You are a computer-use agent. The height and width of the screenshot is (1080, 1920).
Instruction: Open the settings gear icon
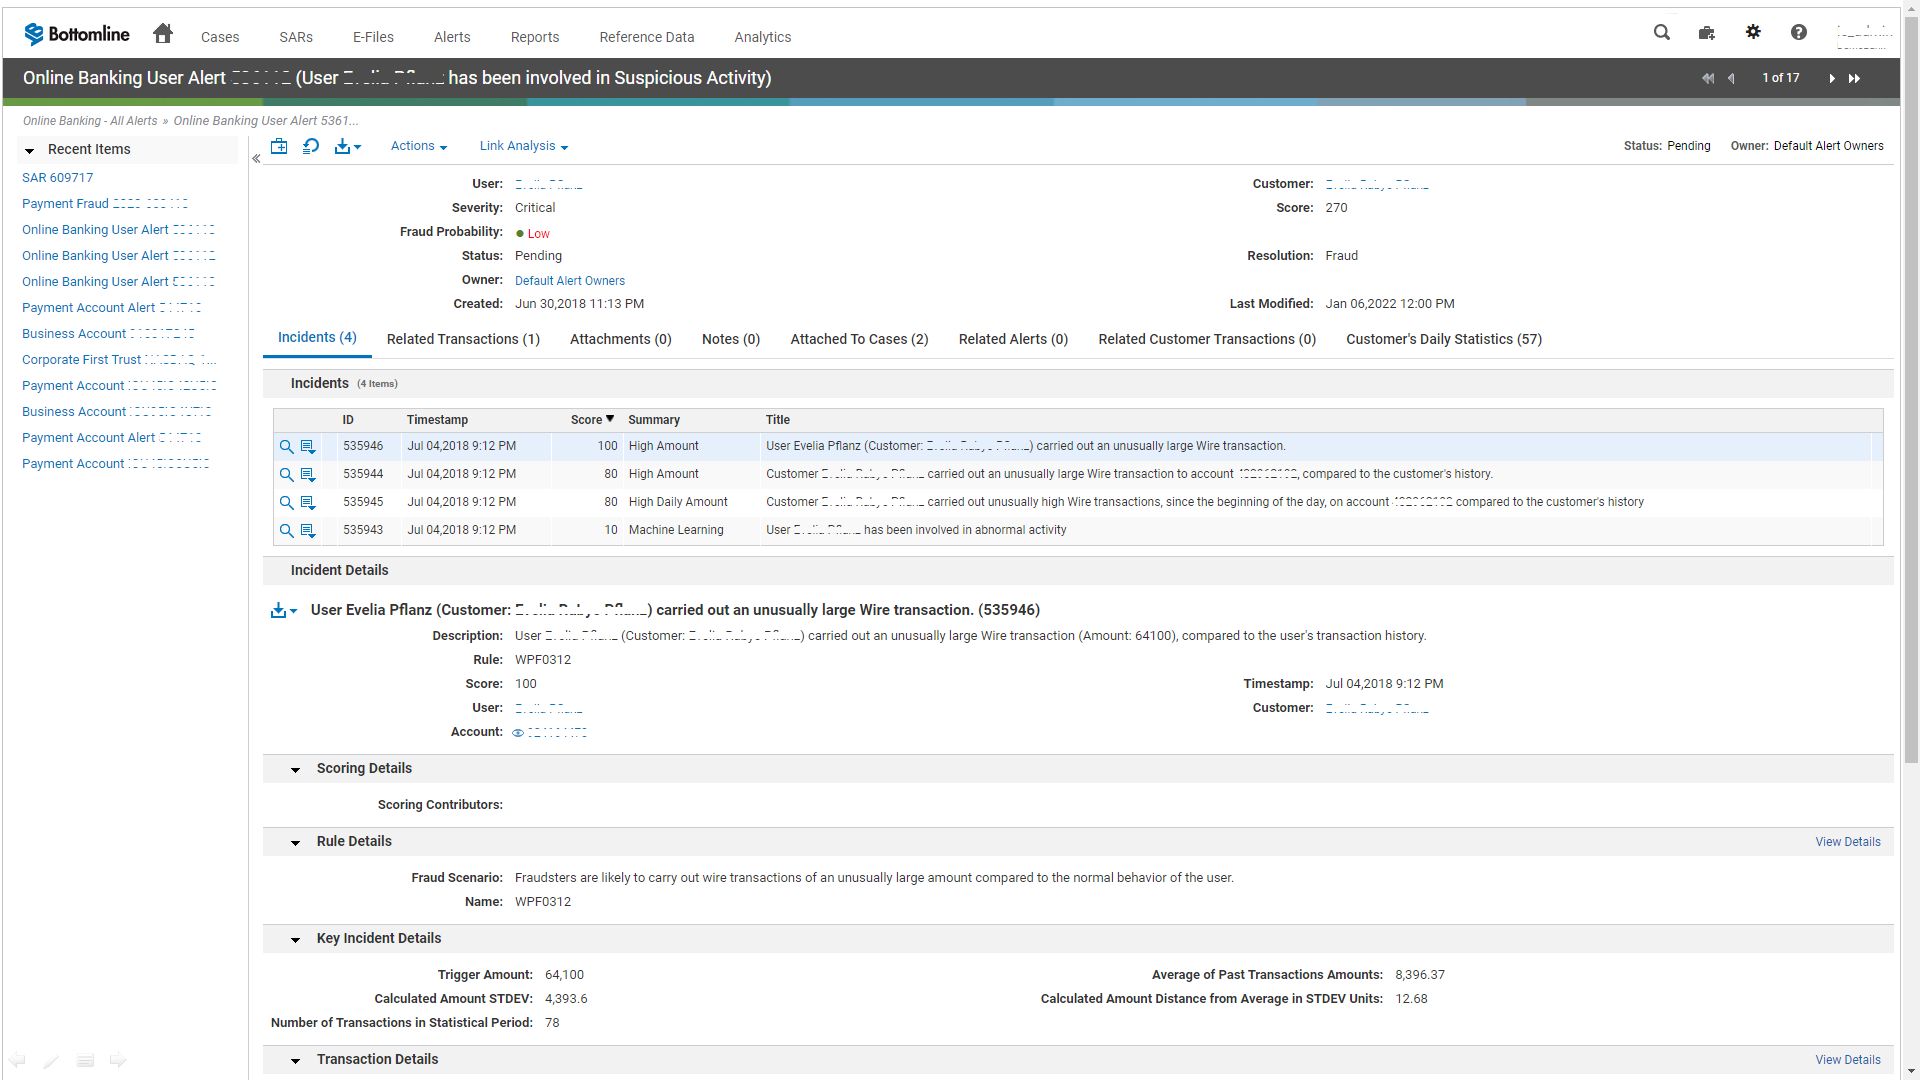1753,33
